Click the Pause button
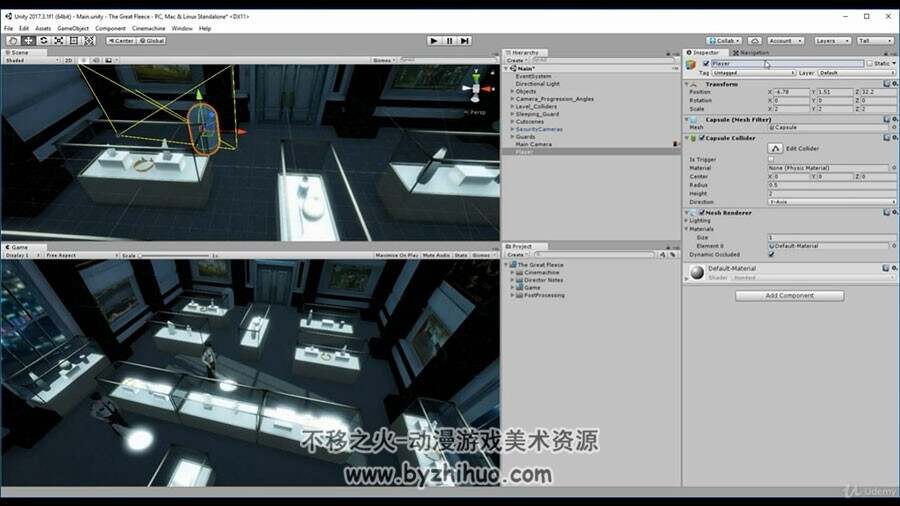 click(x=449, y=41)
